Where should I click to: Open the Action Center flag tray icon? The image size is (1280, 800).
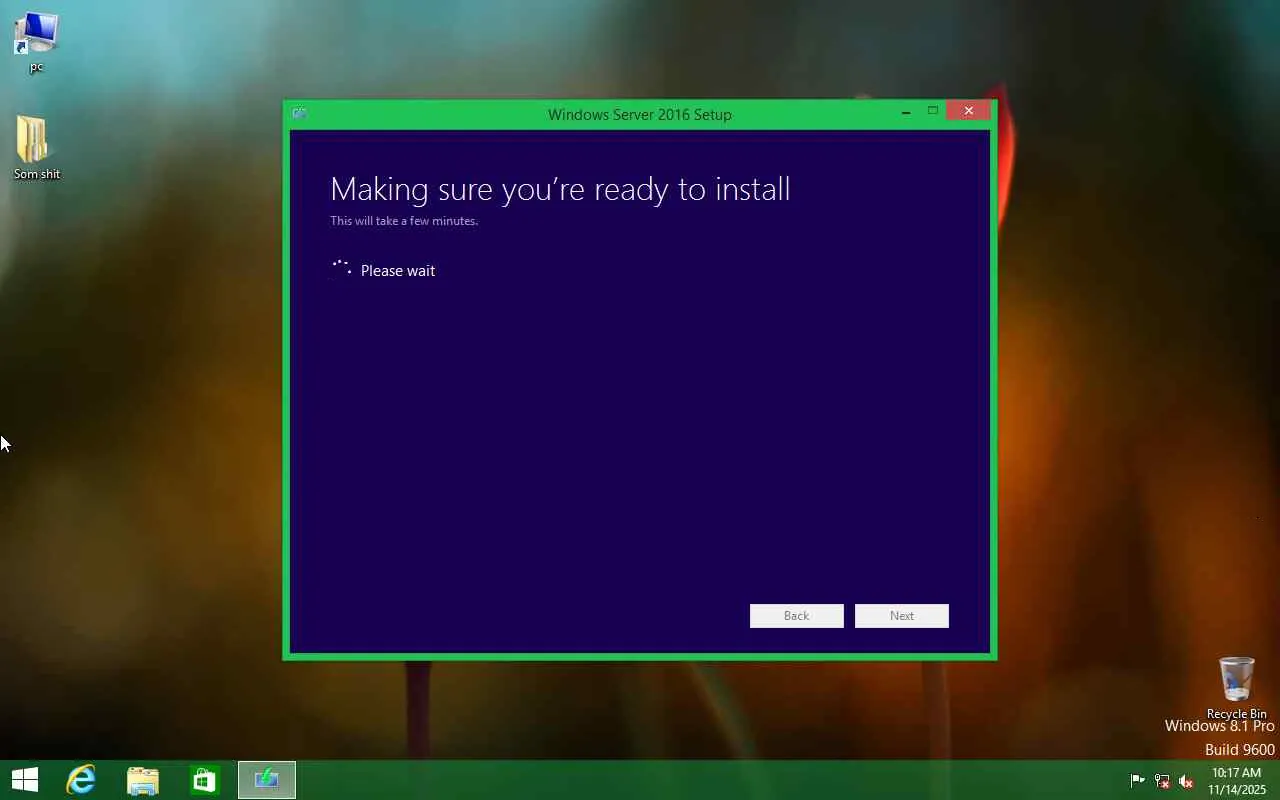(1137, 781)
